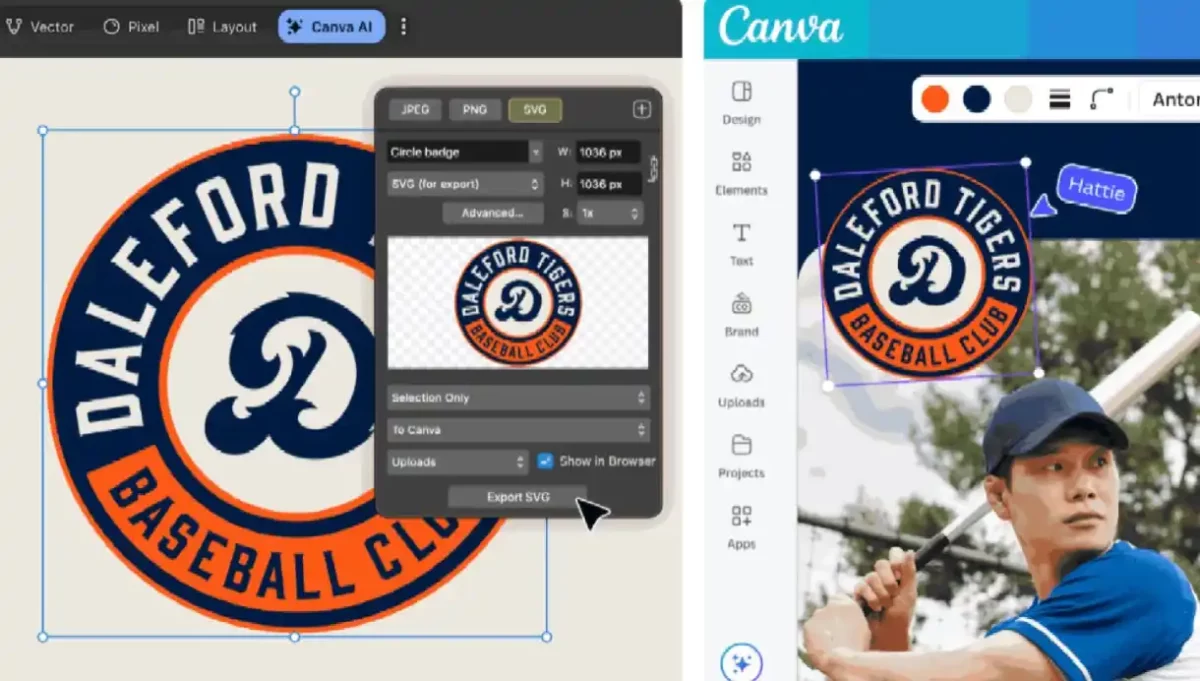
Task: Open the three-dot more options menu
Action: (x=404, y=27)
